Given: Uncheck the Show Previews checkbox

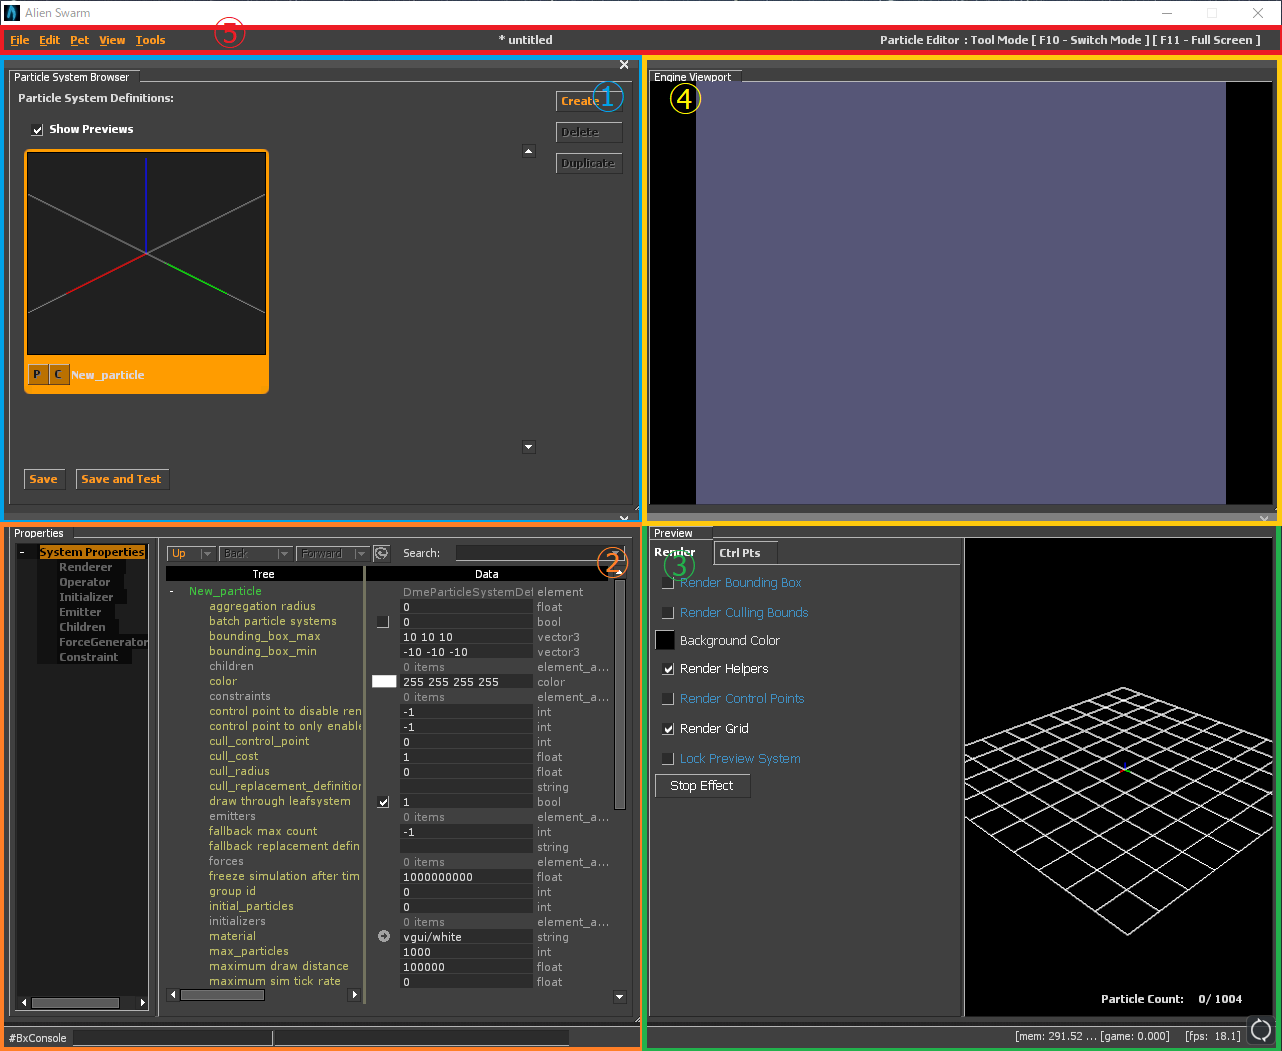Looking at the screenshot, I should (x=38, y=130).
